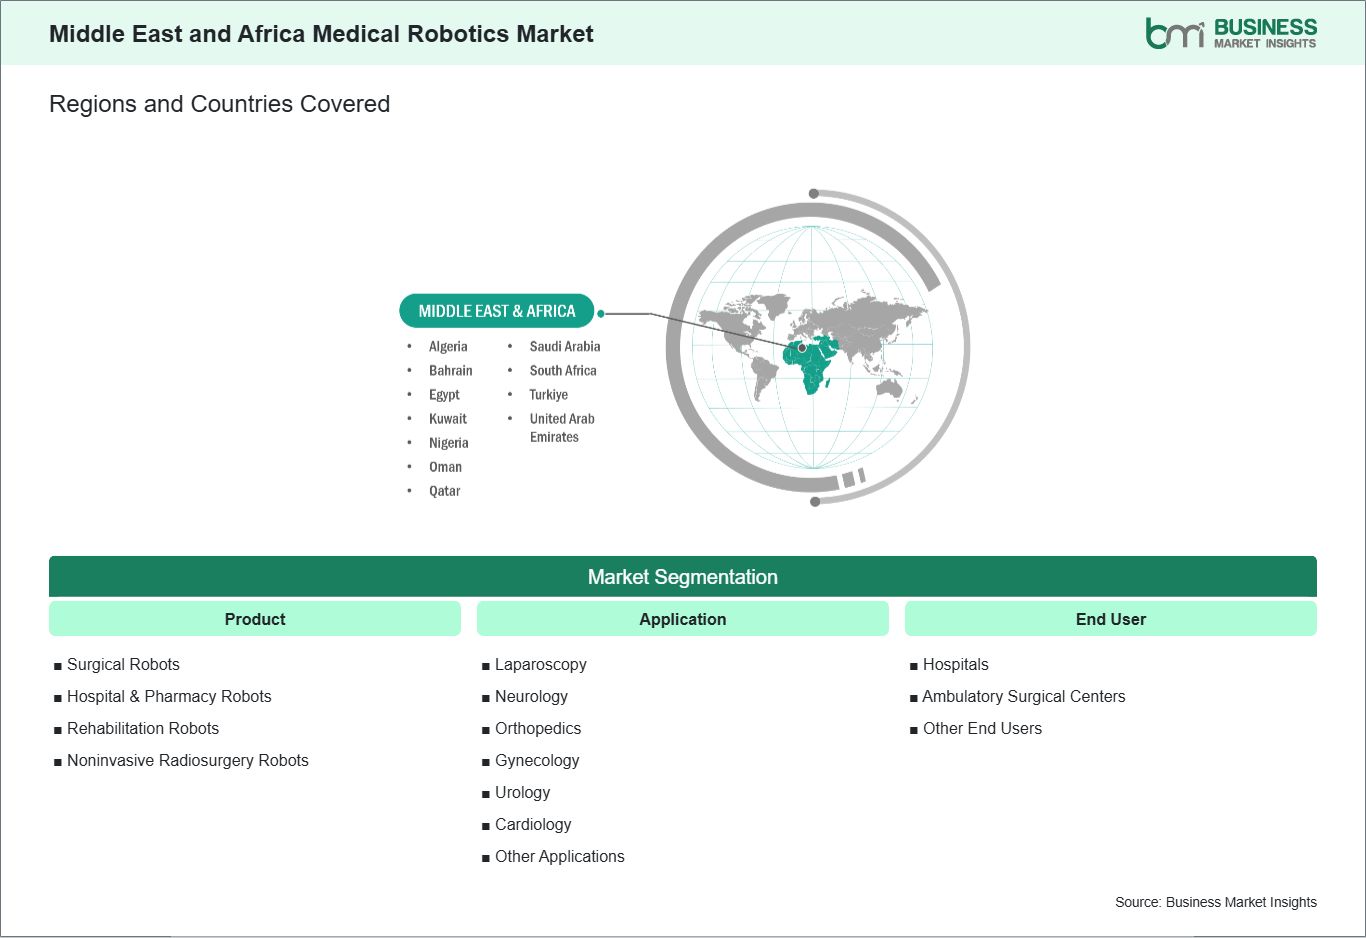This screenshot has height=938, width=1366.
Task: Click the Source: Business Market Insights text
Action: point(1216,902)
